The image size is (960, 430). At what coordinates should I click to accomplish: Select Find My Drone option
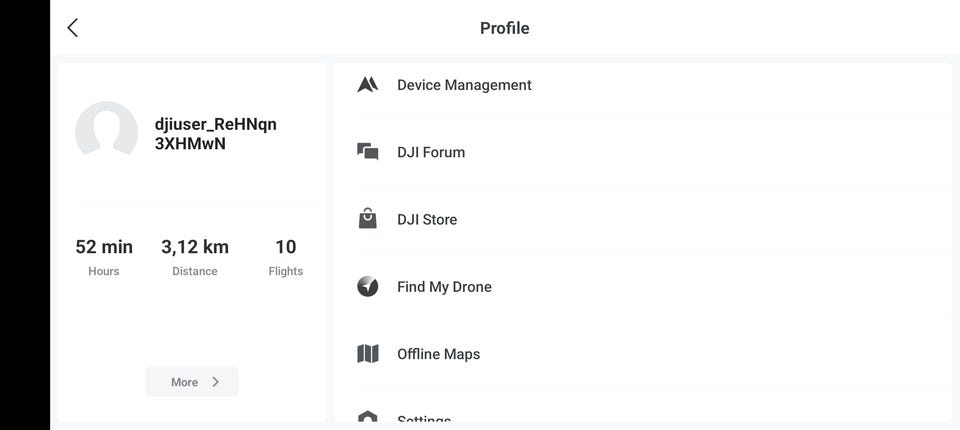(642, 287)
